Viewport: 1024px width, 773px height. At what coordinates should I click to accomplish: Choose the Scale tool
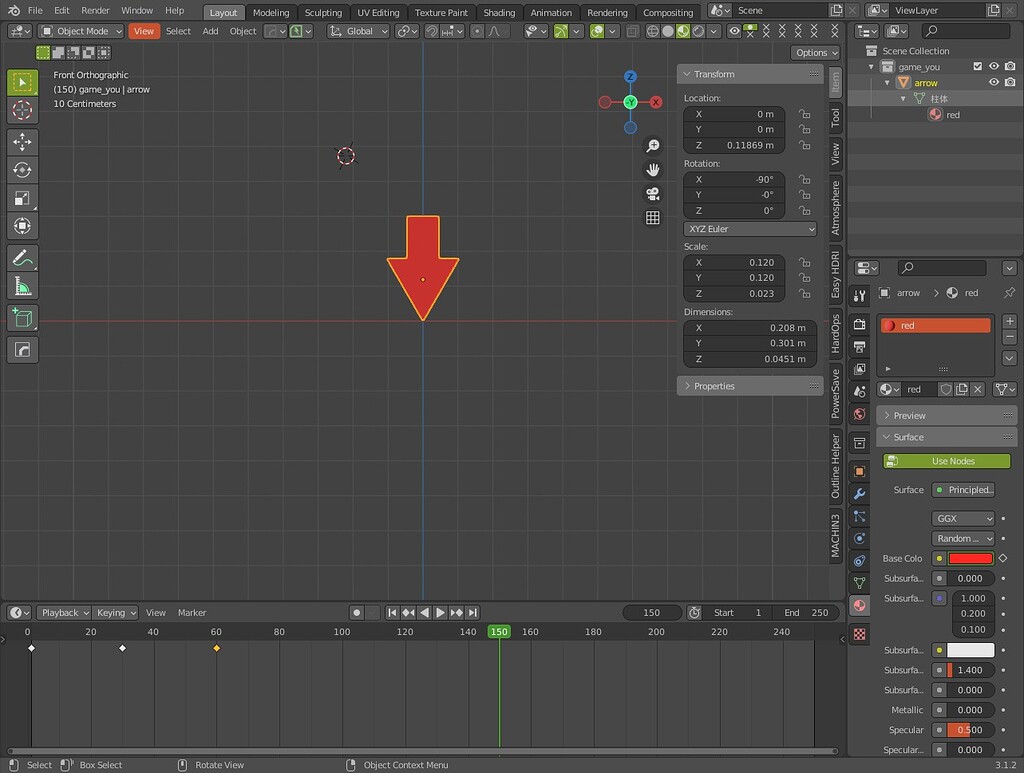pos(22,198)
